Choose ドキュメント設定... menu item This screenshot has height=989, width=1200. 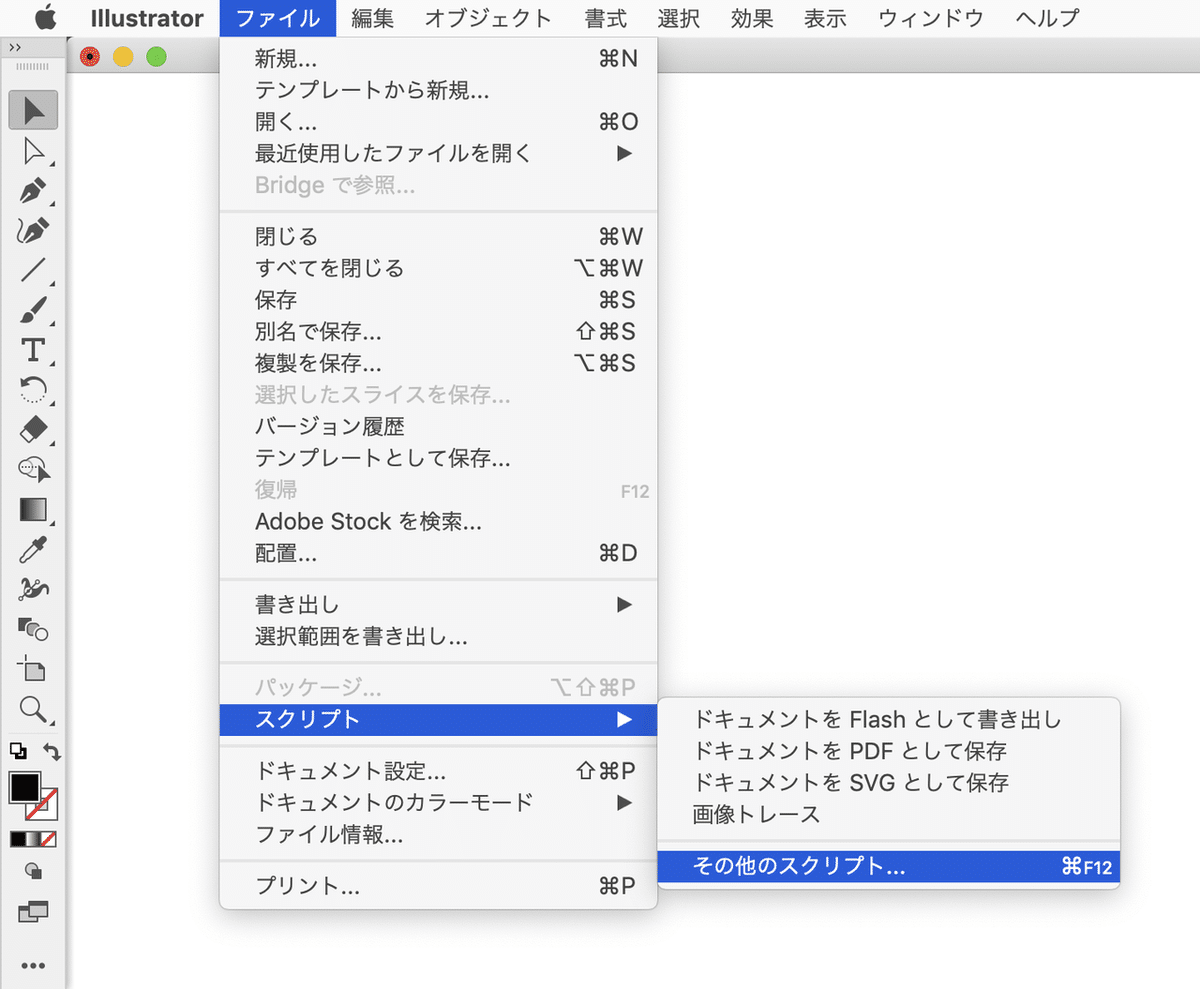click(438, 771)
